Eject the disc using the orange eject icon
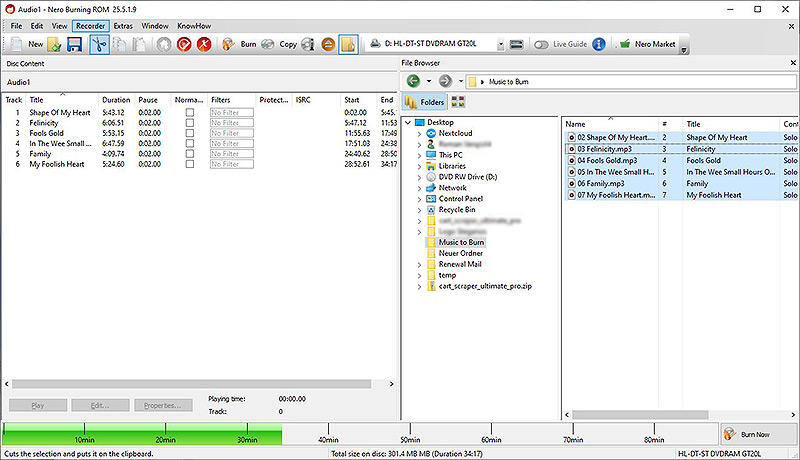Viewport: 800px width, 460px height. (x=328, y=44)
